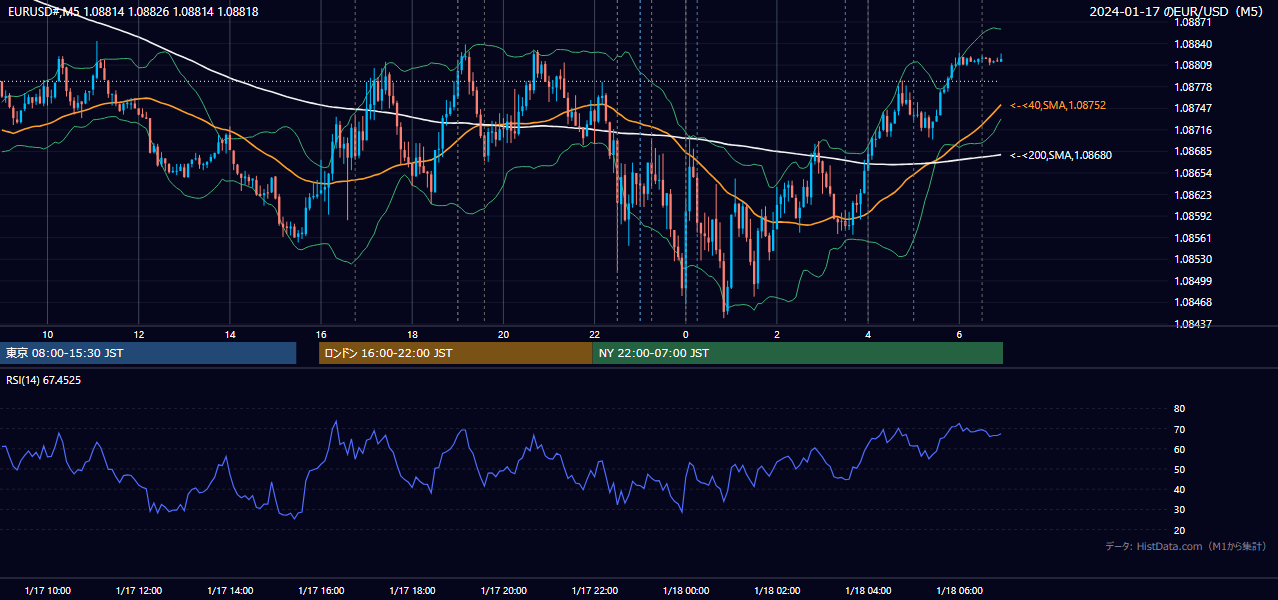Viewport: 1278px width, 600px height.
Task: Click RSI scale value 30
Action: coord(1179,510)
